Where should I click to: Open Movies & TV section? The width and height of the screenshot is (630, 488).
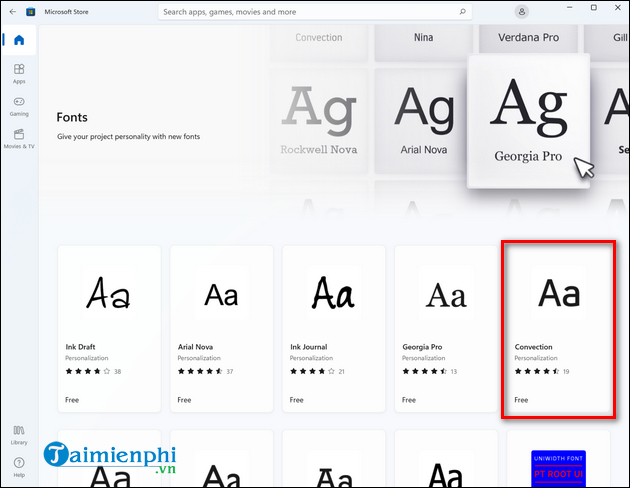click(x=19, y=139)
